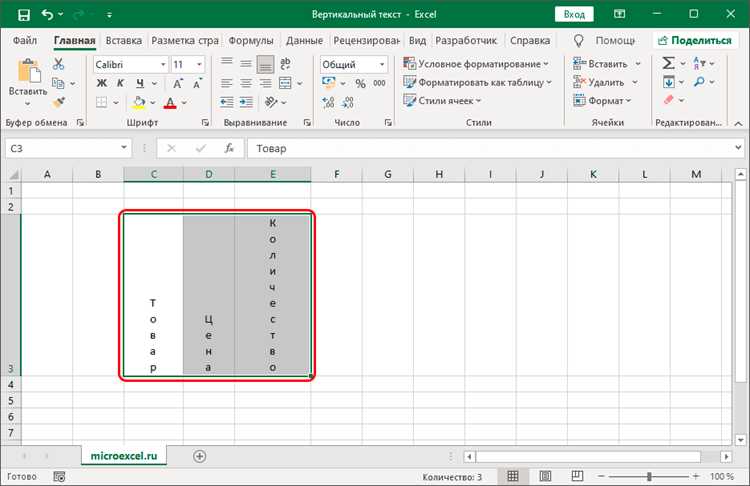This screenshot has width=750, height=486.
Task: Add a new sheet with plus icon
Action: pyautogui.click(x=199, y=456)
